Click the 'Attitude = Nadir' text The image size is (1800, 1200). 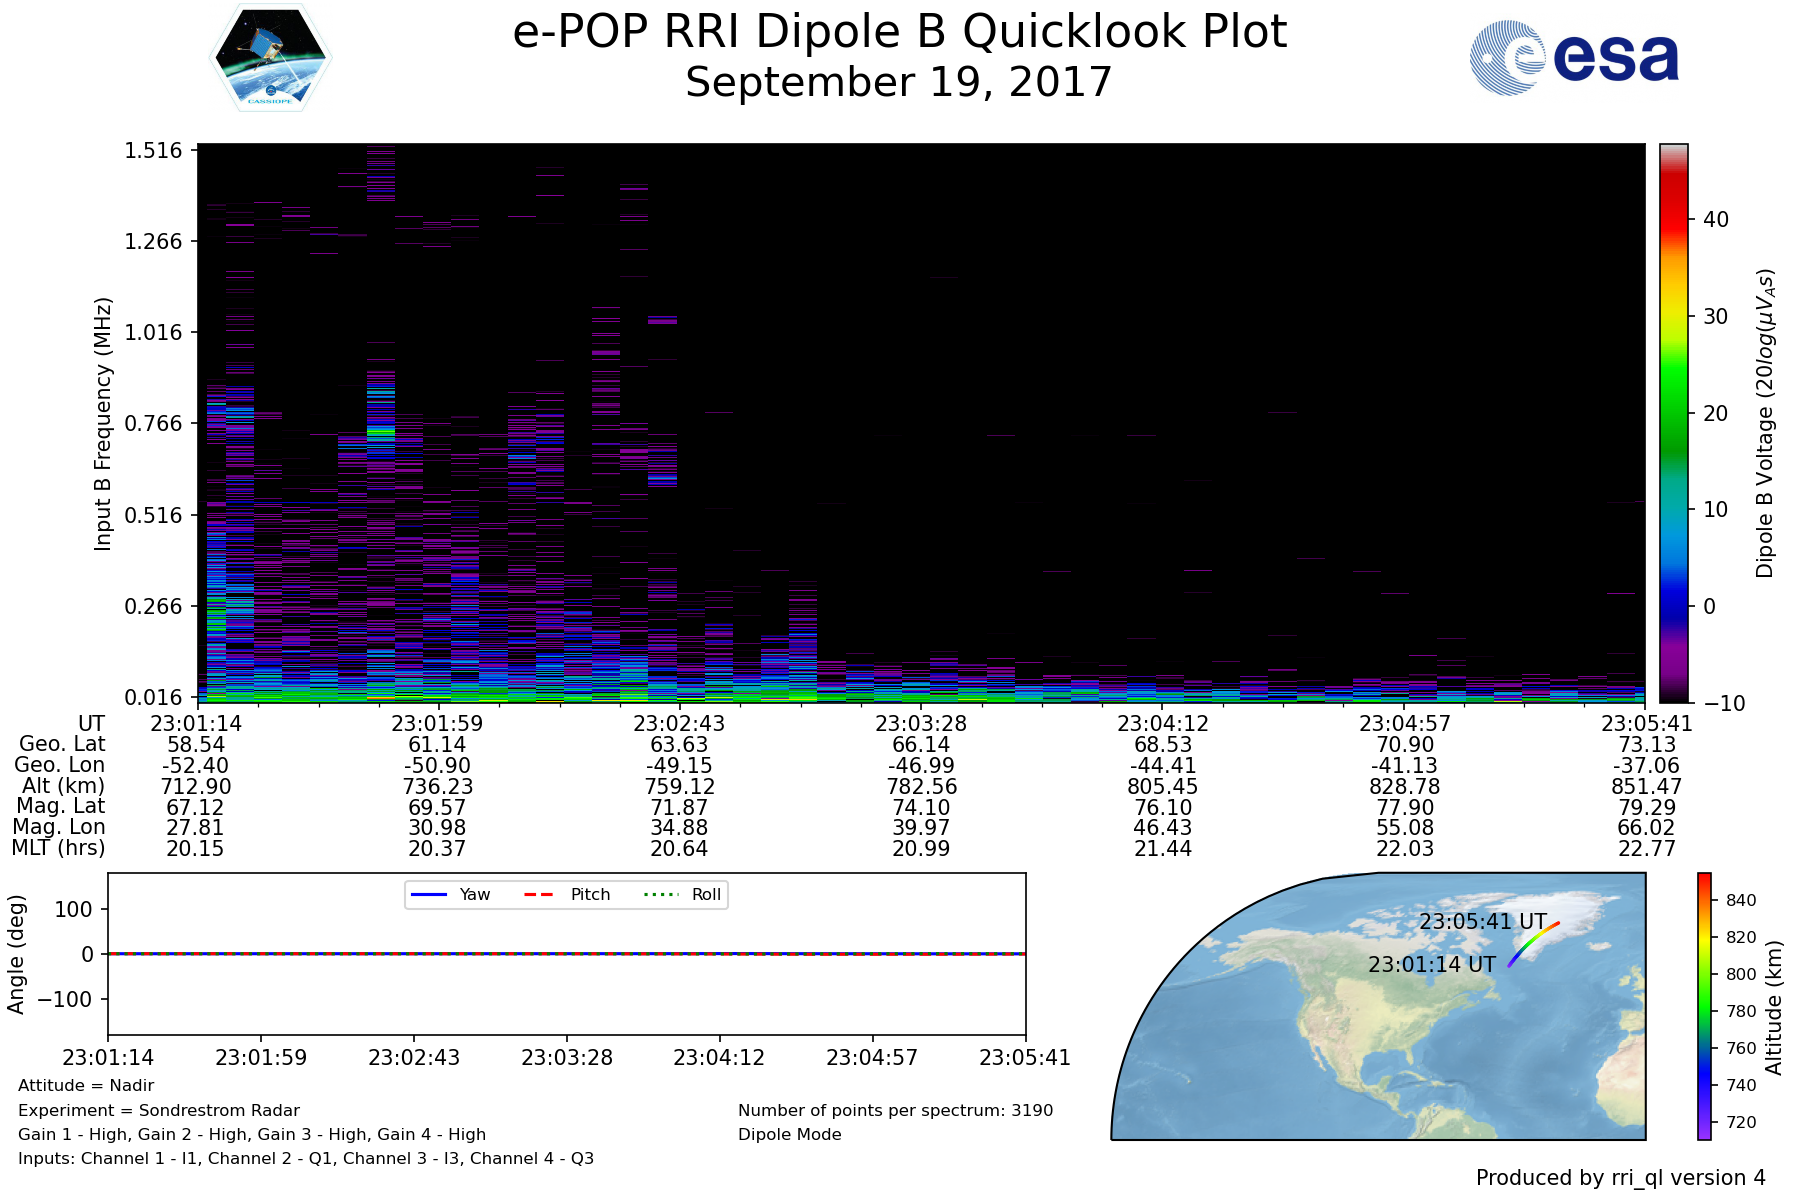86,1085
